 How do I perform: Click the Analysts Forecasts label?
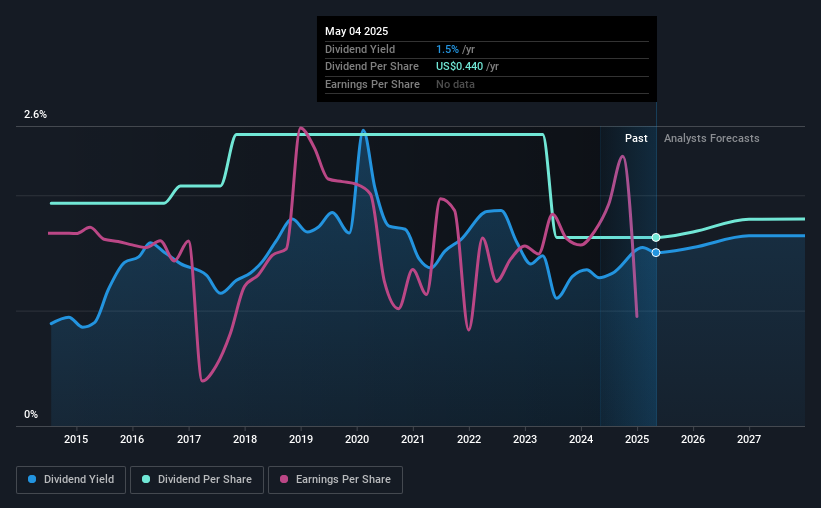(712, 138)
